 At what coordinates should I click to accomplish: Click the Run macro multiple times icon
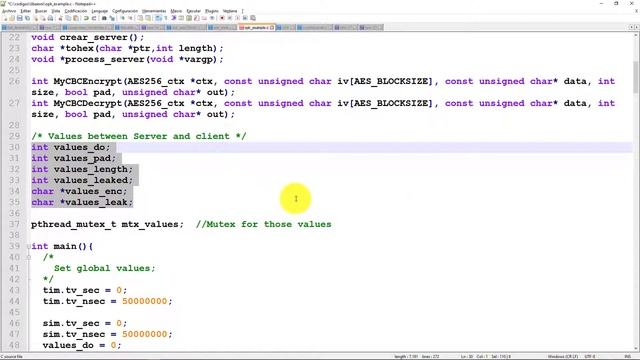coord(245,18)
